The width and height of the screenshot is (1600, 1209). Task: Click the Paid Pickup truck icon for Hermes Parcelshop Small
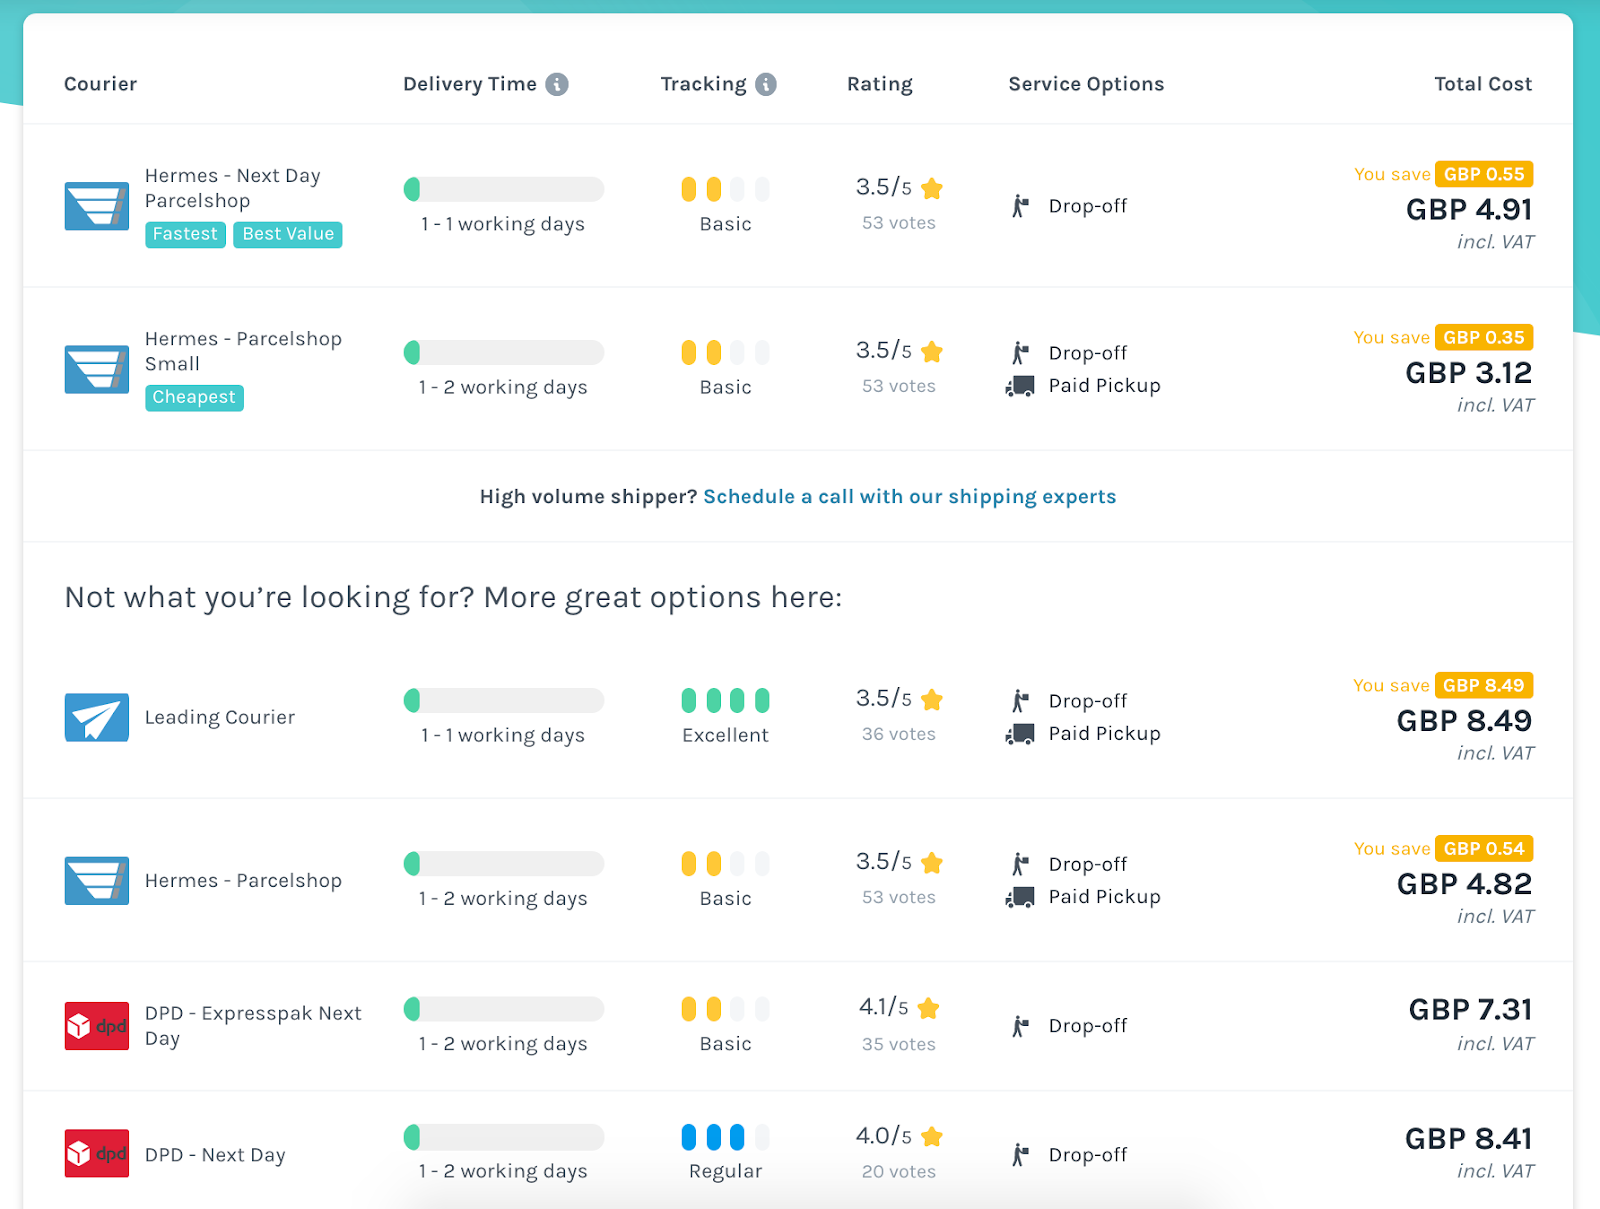1020,386
